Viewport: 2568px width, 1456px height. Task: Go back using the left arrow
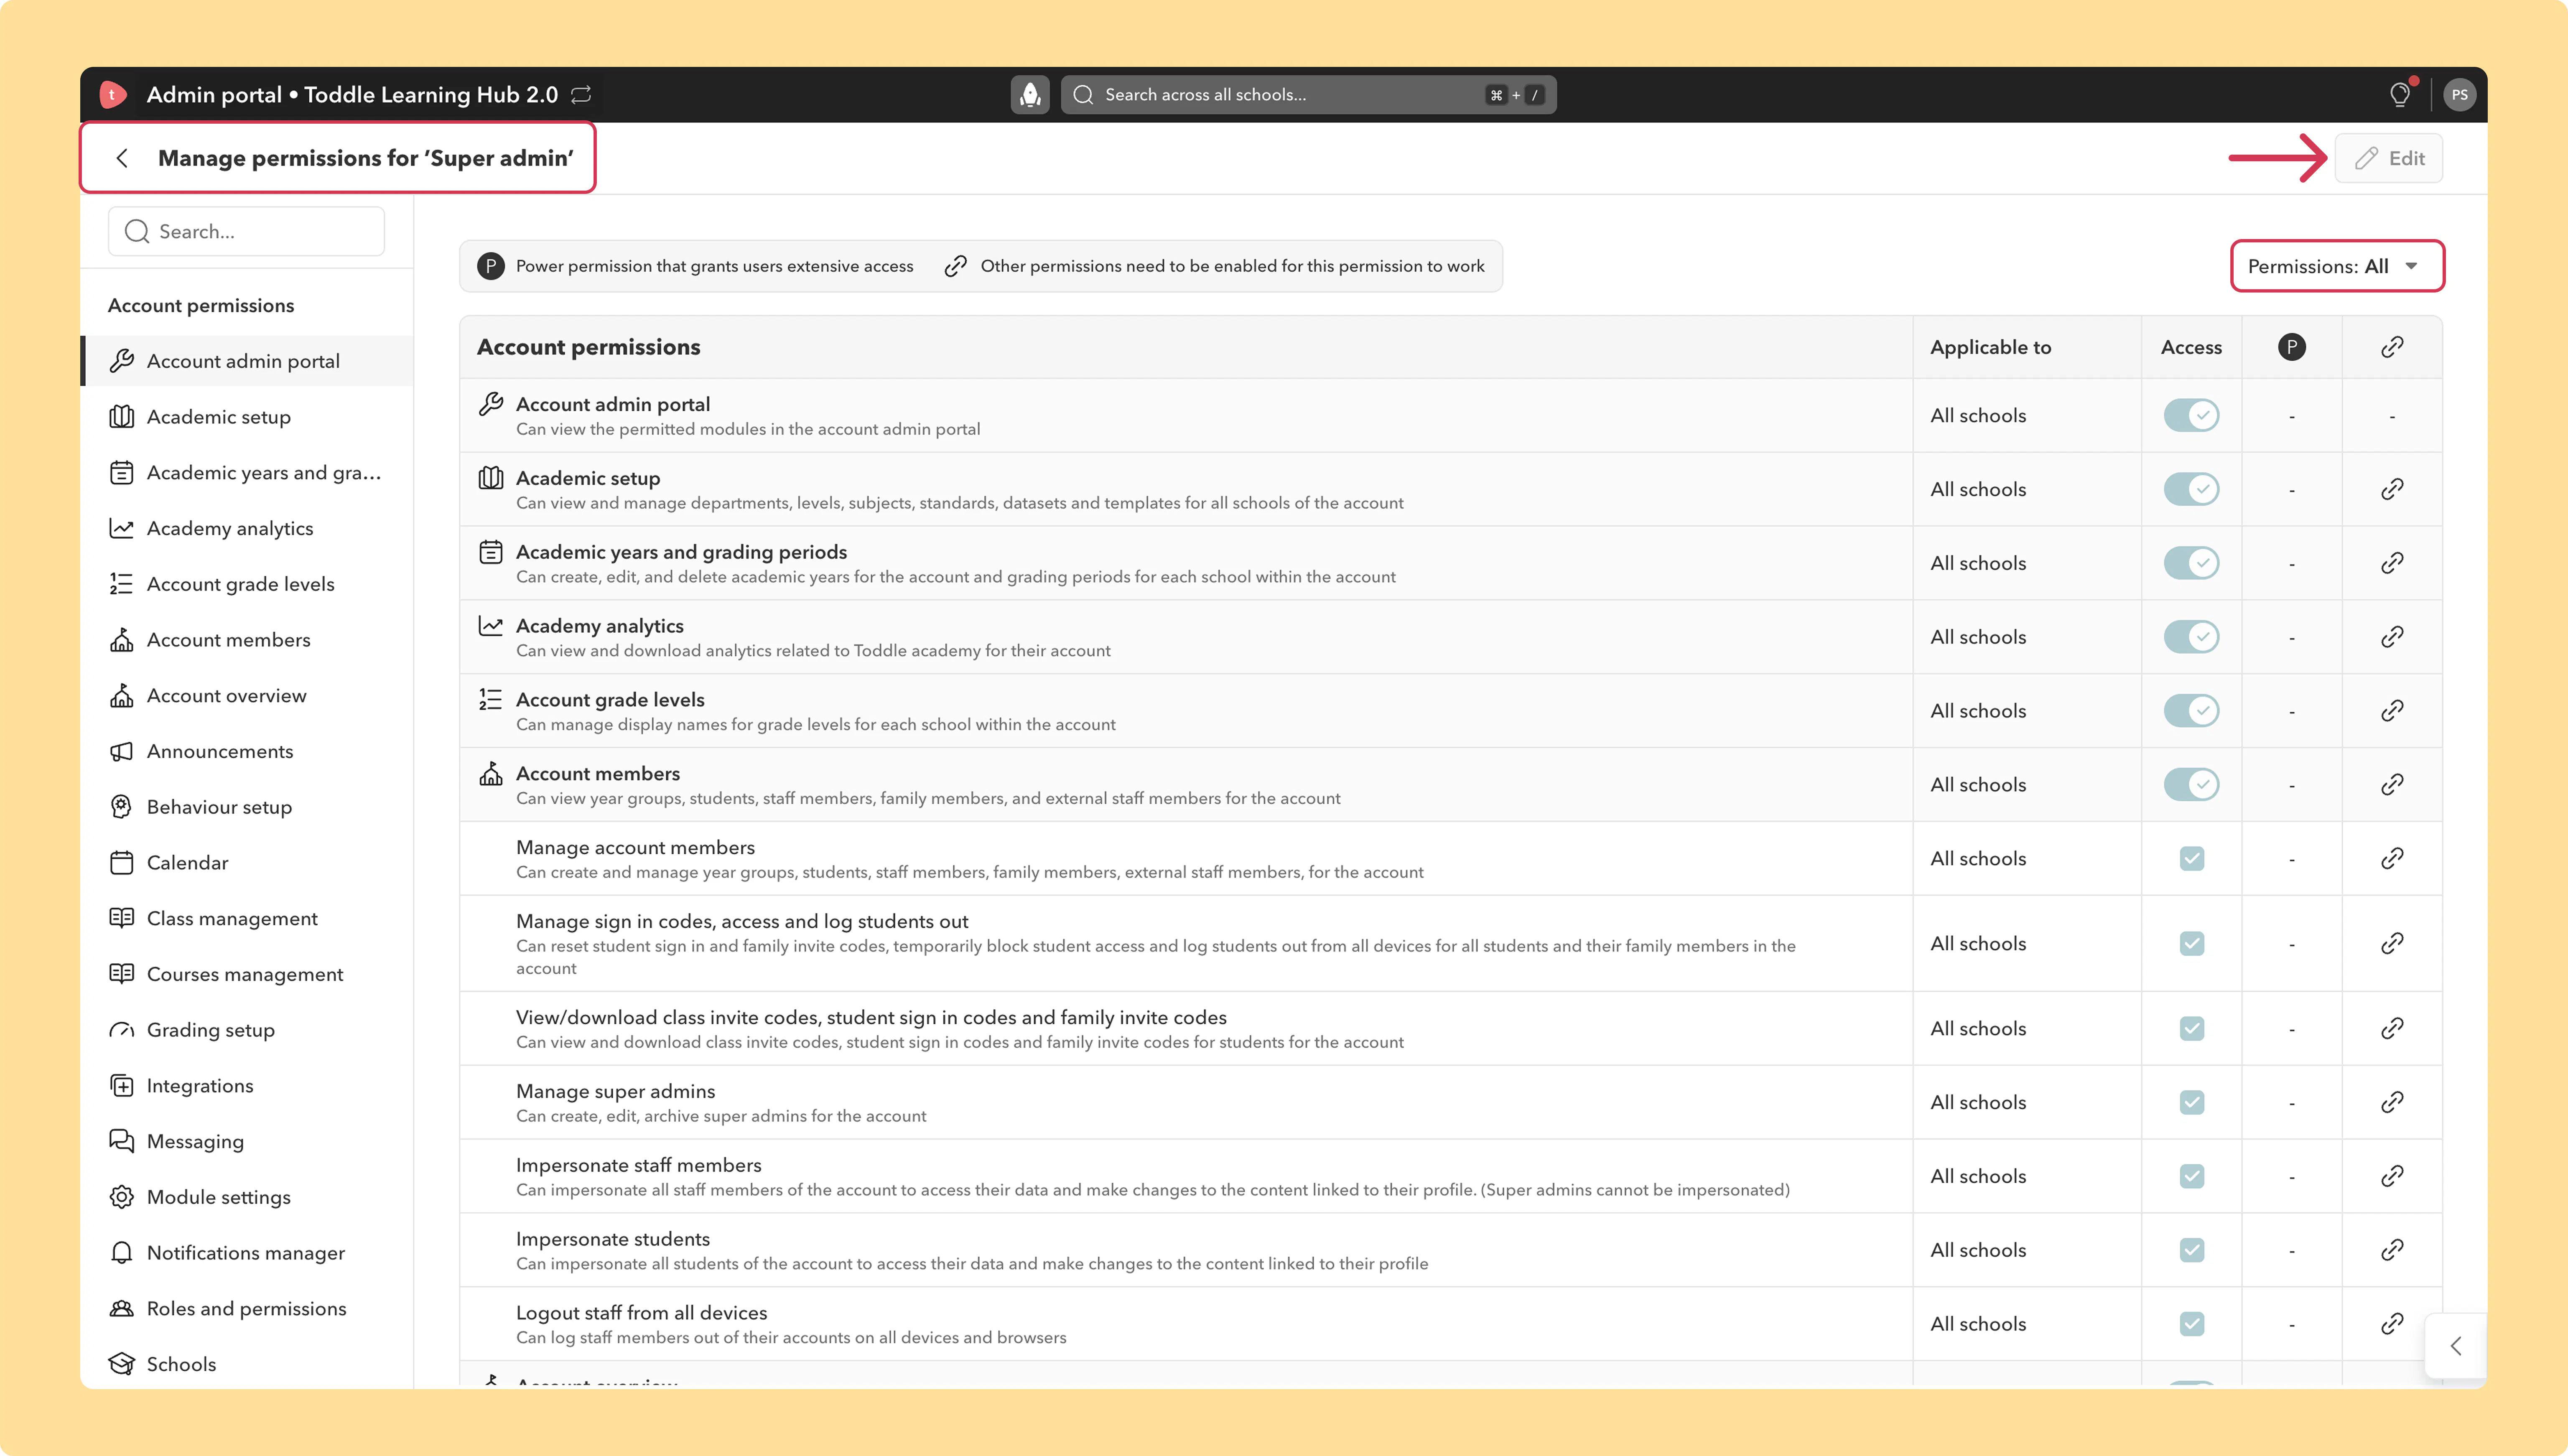point(122,158)
